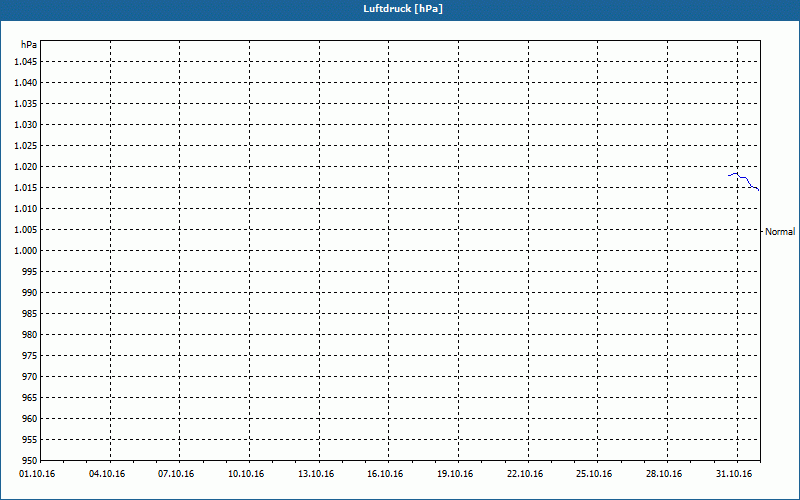
Task: Click the 965 pressure axis label
Action: click(30, 397)
